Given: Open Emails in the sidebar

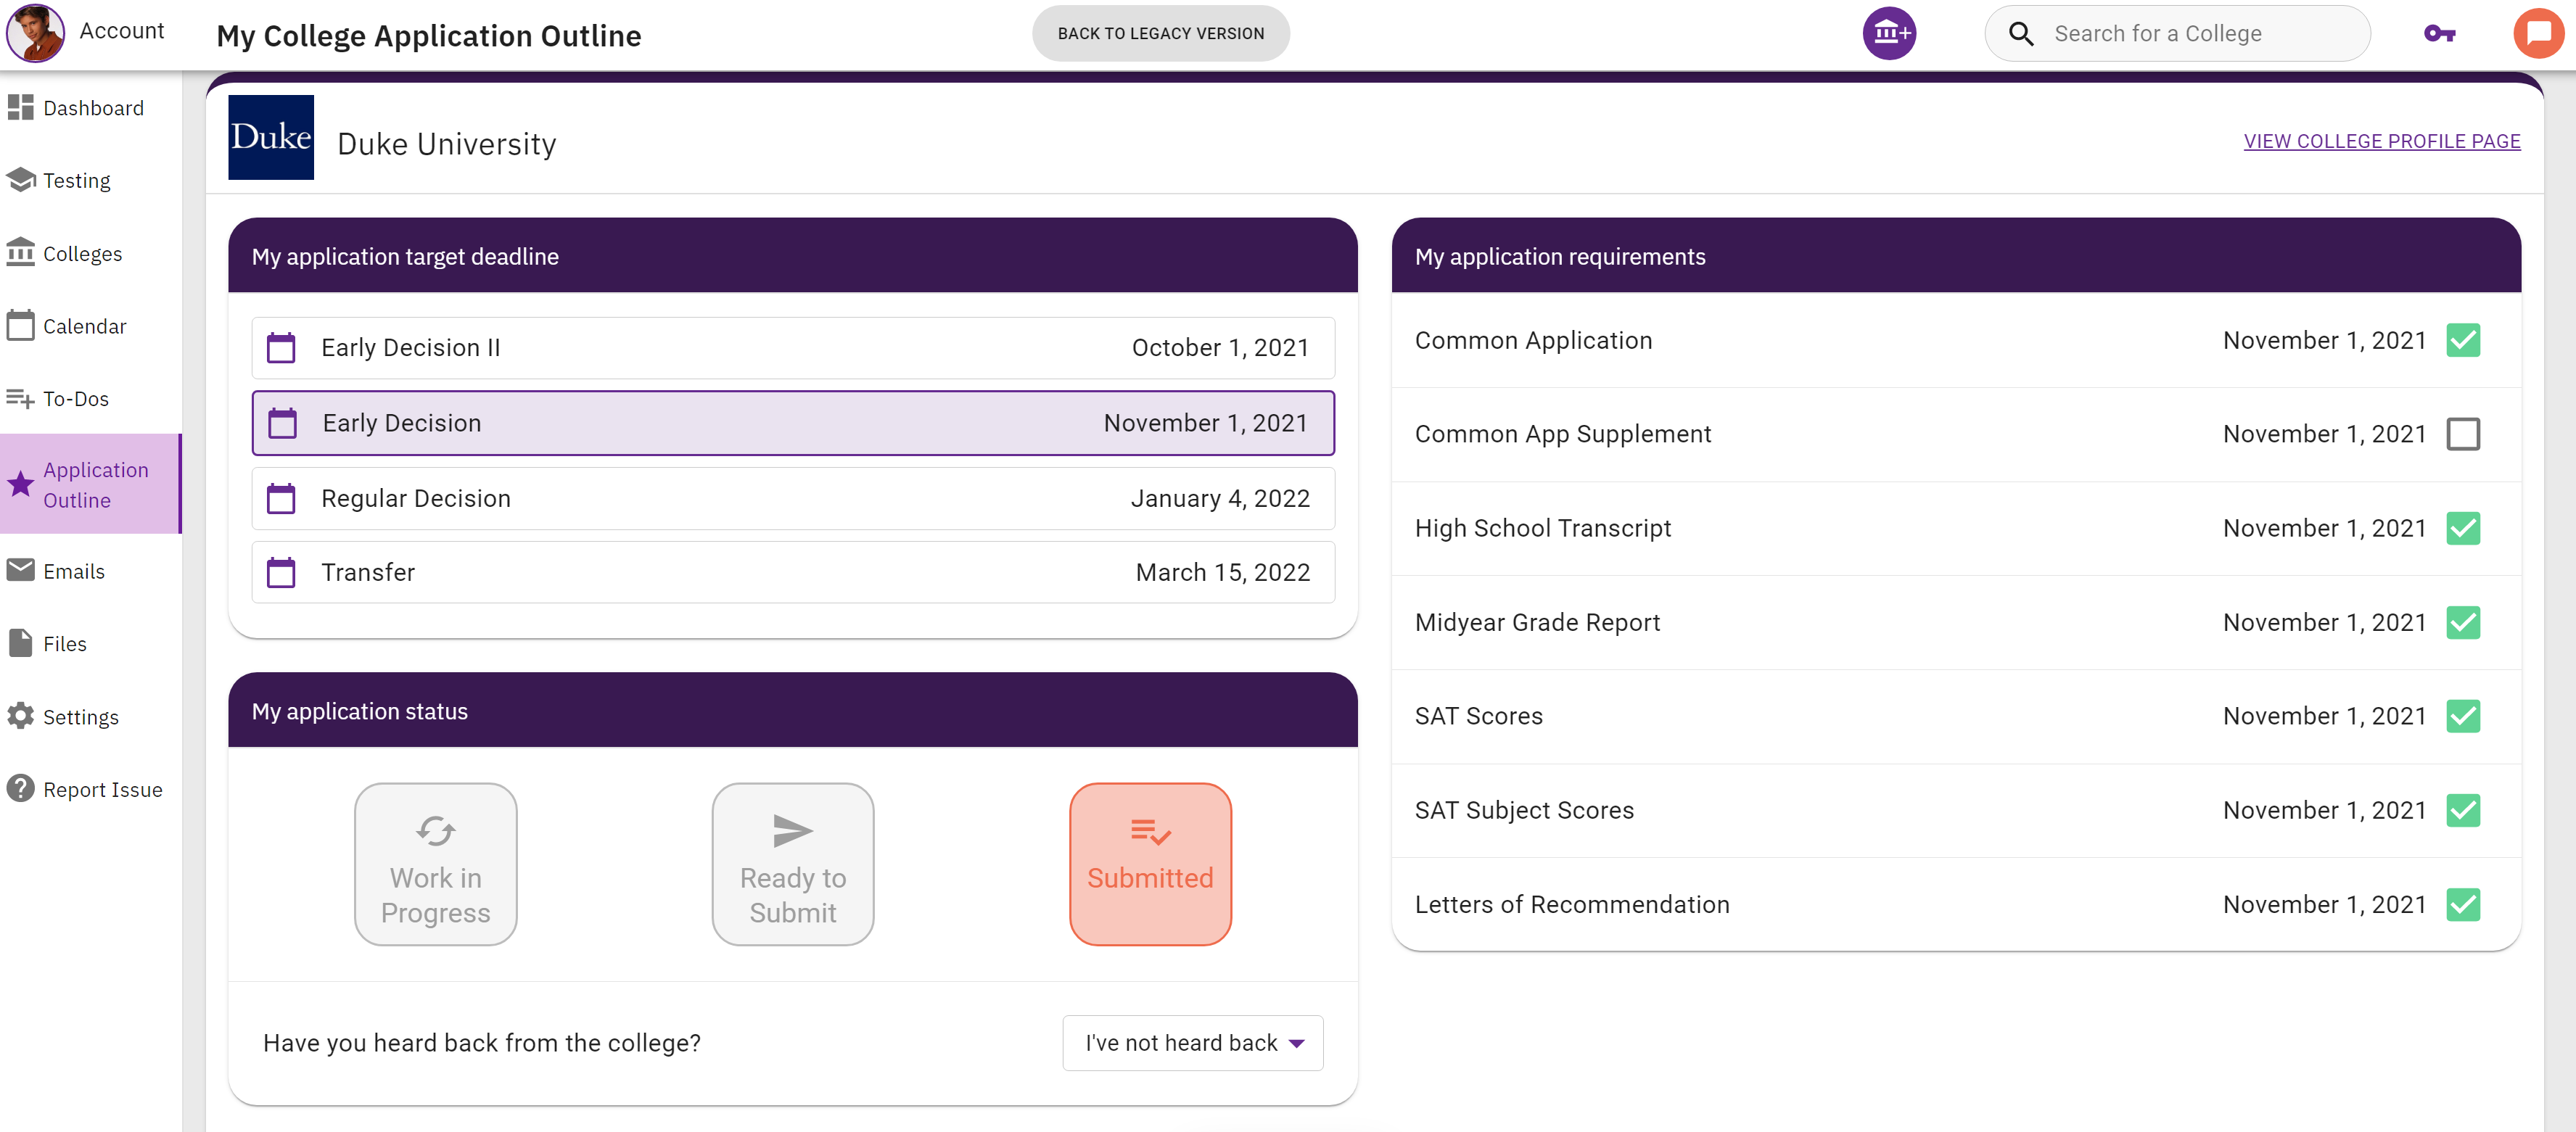Looking at the screenshot, I should pyautogui.click(x=90, y=571).
